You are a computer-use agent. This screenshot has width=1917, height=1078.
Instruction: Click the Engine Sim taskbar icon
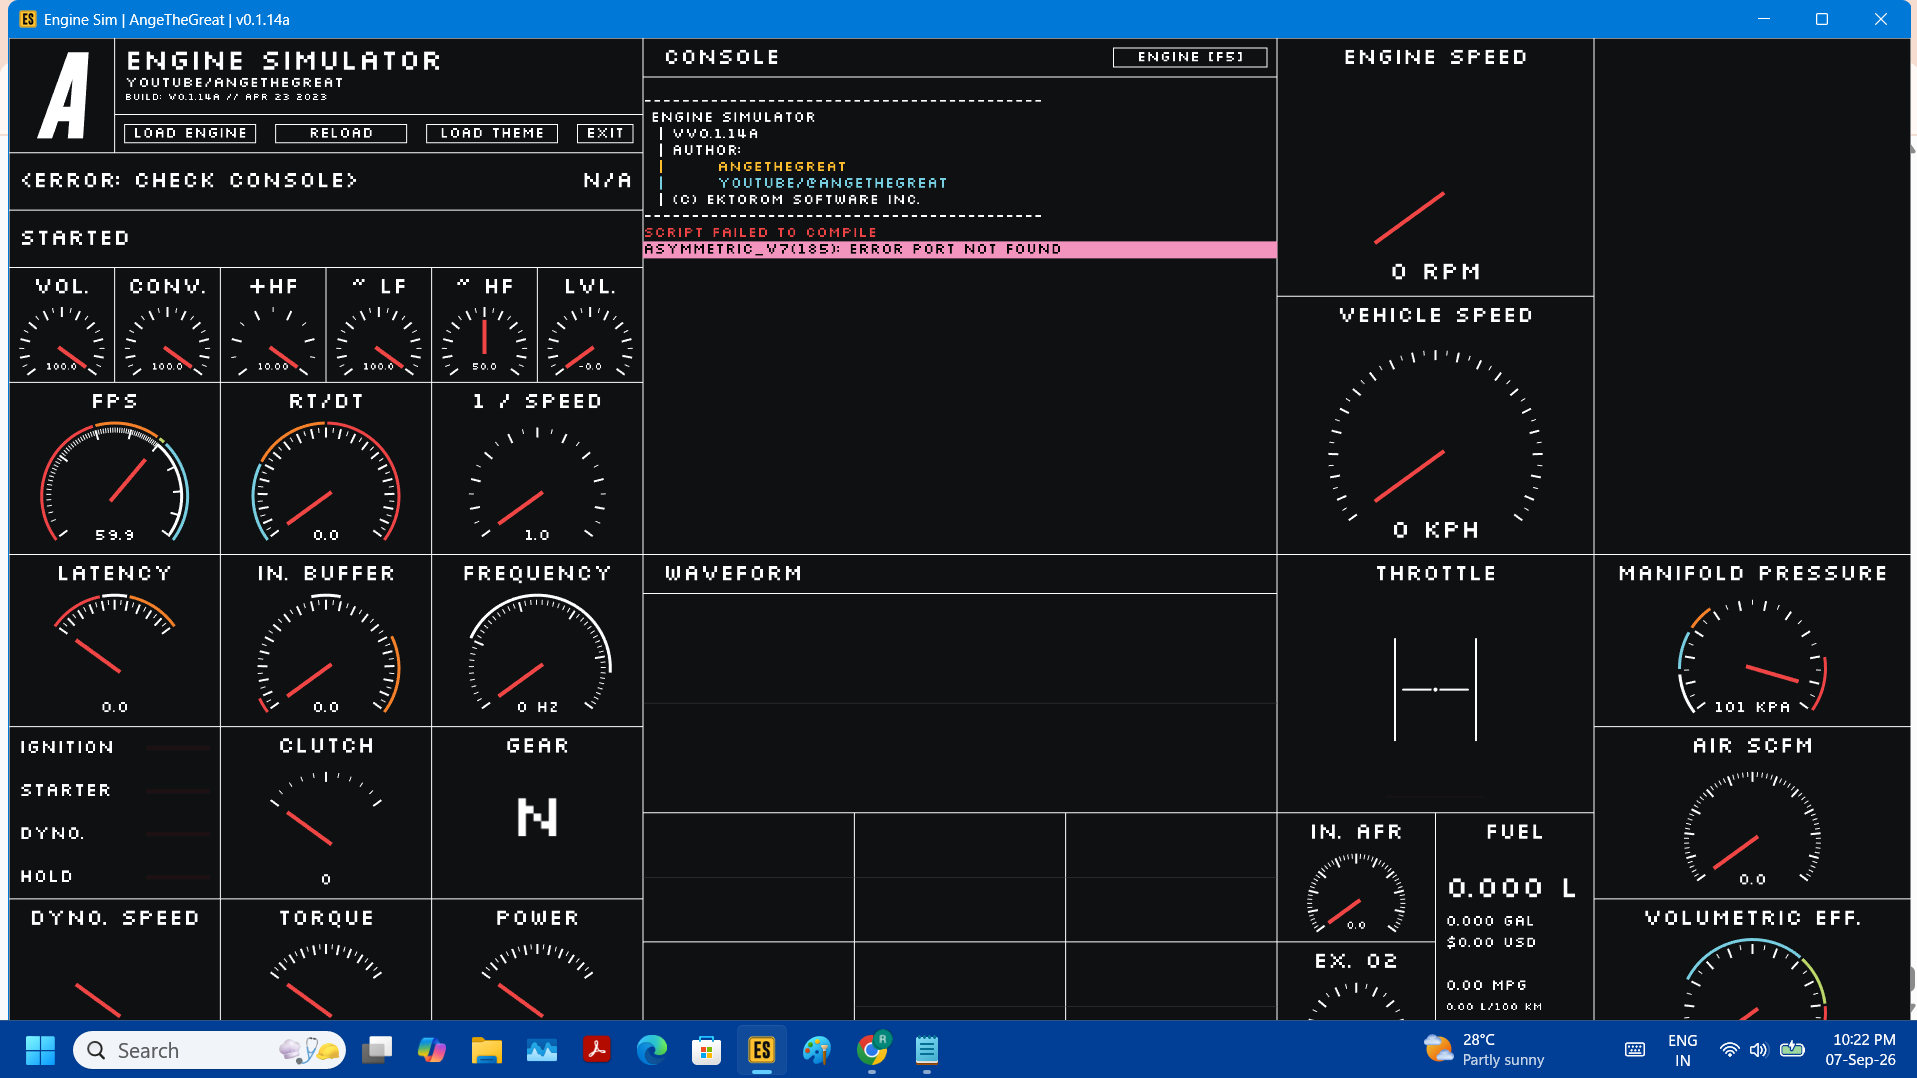[762, 1050]
